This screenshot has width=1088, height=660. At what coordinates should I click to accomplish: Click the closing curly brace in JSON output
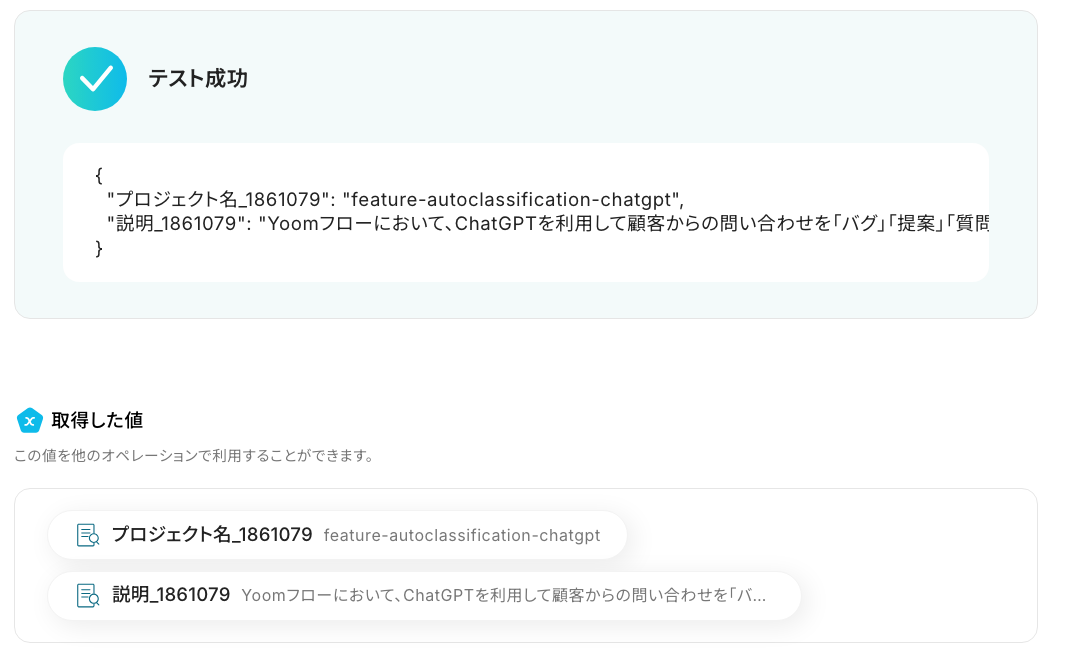coord(99,248)
